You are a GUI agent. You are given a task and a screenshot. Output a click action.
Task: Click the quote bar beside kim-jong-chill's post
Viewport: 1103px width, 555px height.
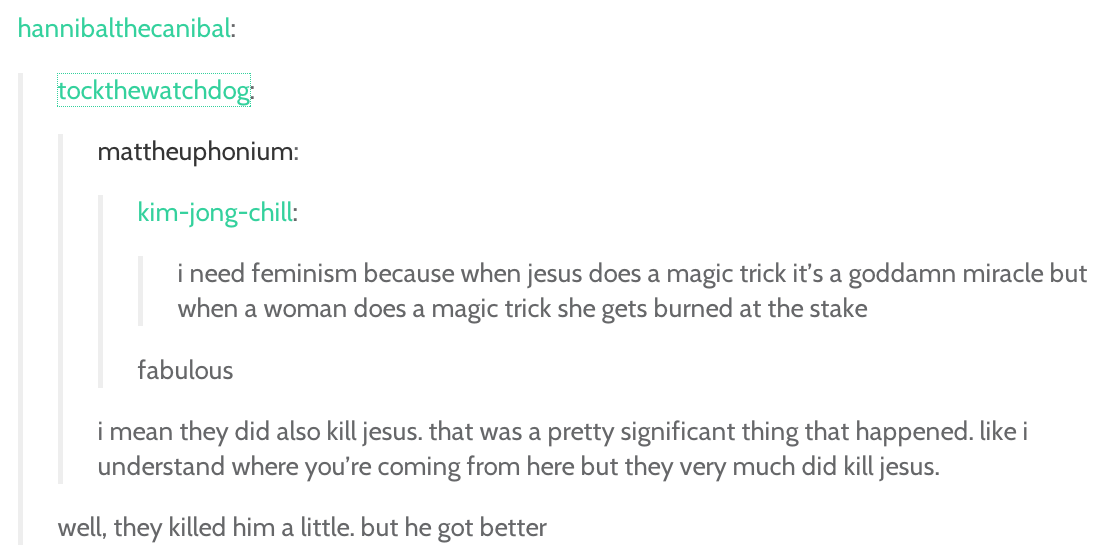point(101,291)
